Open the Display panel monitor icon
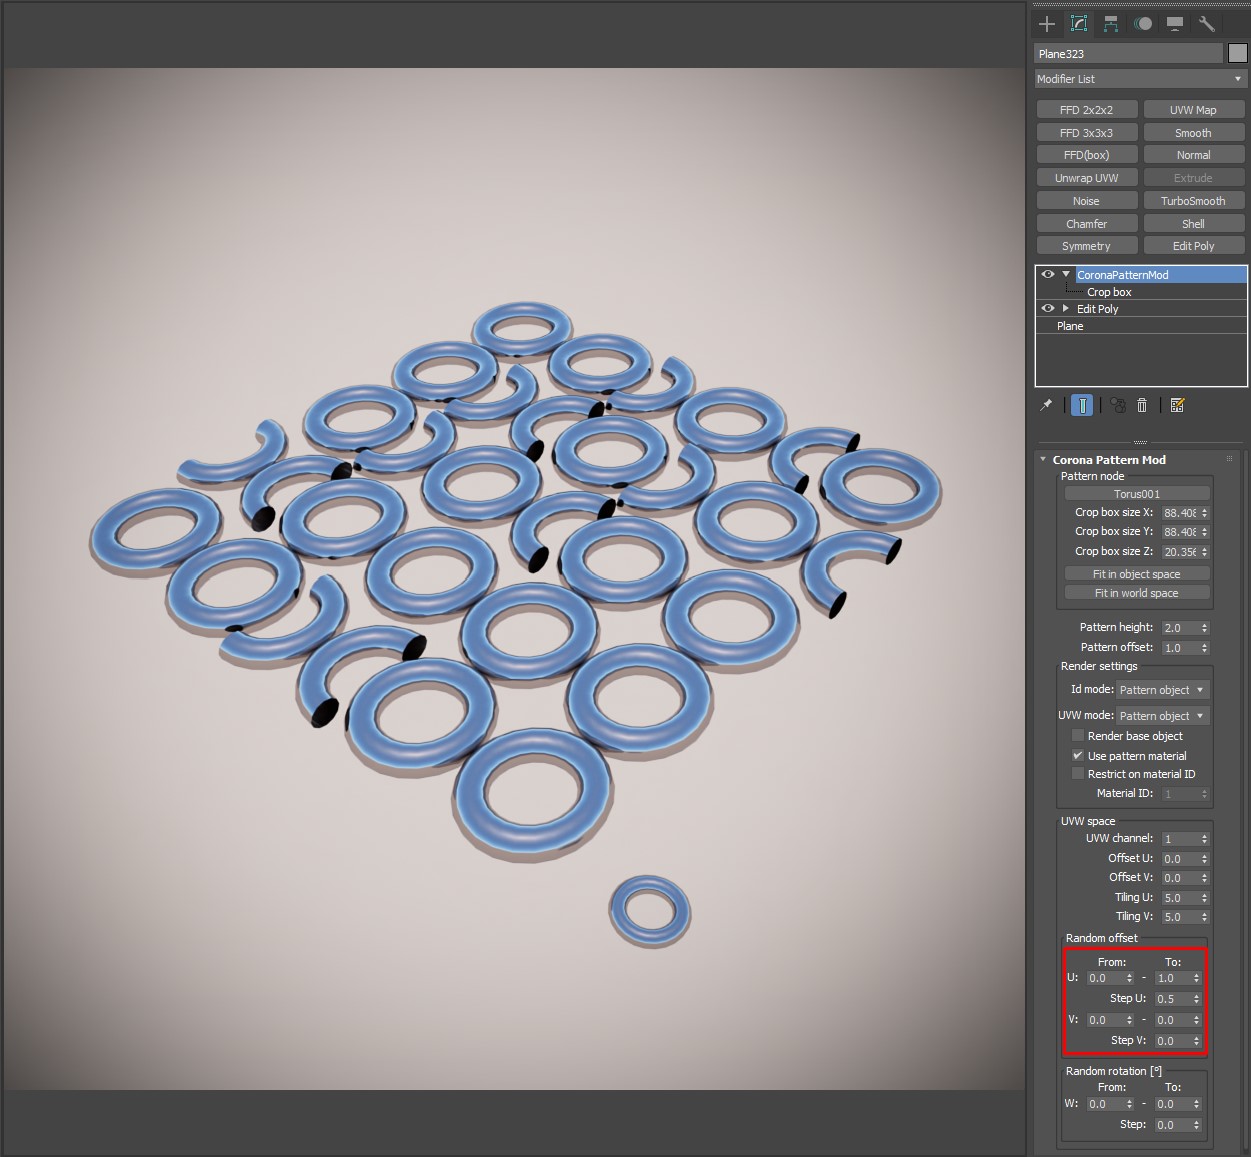The height and width of the screenshot is (1157, 1251). point(1175,24)
